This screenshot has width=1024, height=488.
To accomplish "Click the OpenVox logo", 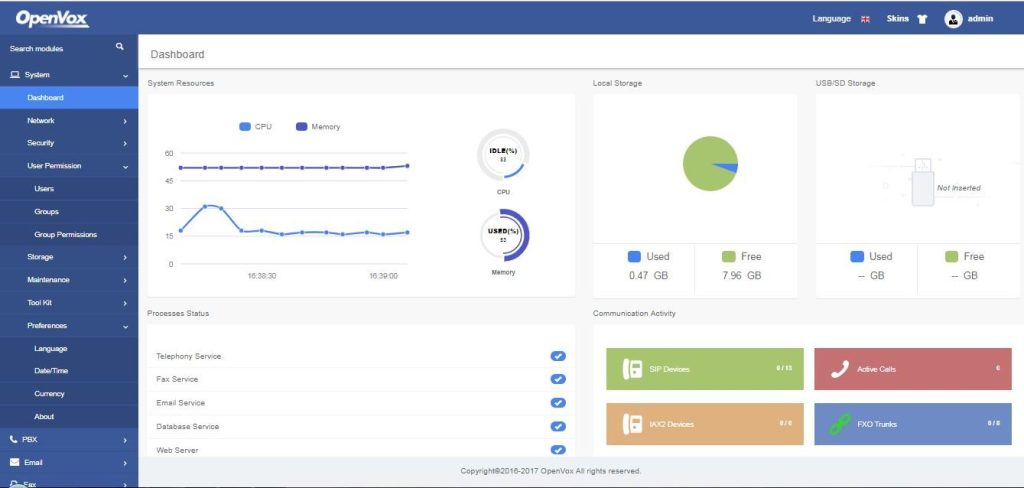I will pyautogui.click(x=52, y=18).
